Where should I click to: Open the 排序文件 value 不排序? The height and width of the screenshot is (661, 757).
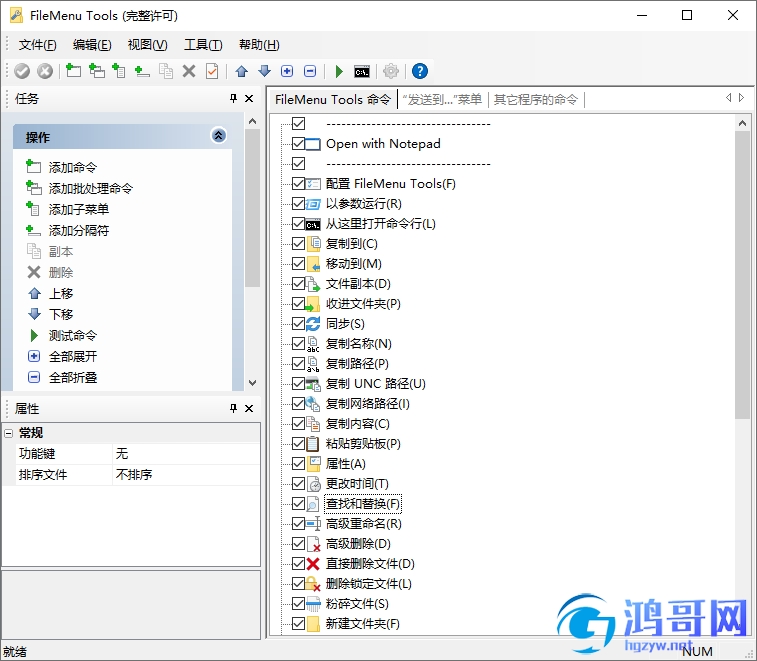coord(186,475)
